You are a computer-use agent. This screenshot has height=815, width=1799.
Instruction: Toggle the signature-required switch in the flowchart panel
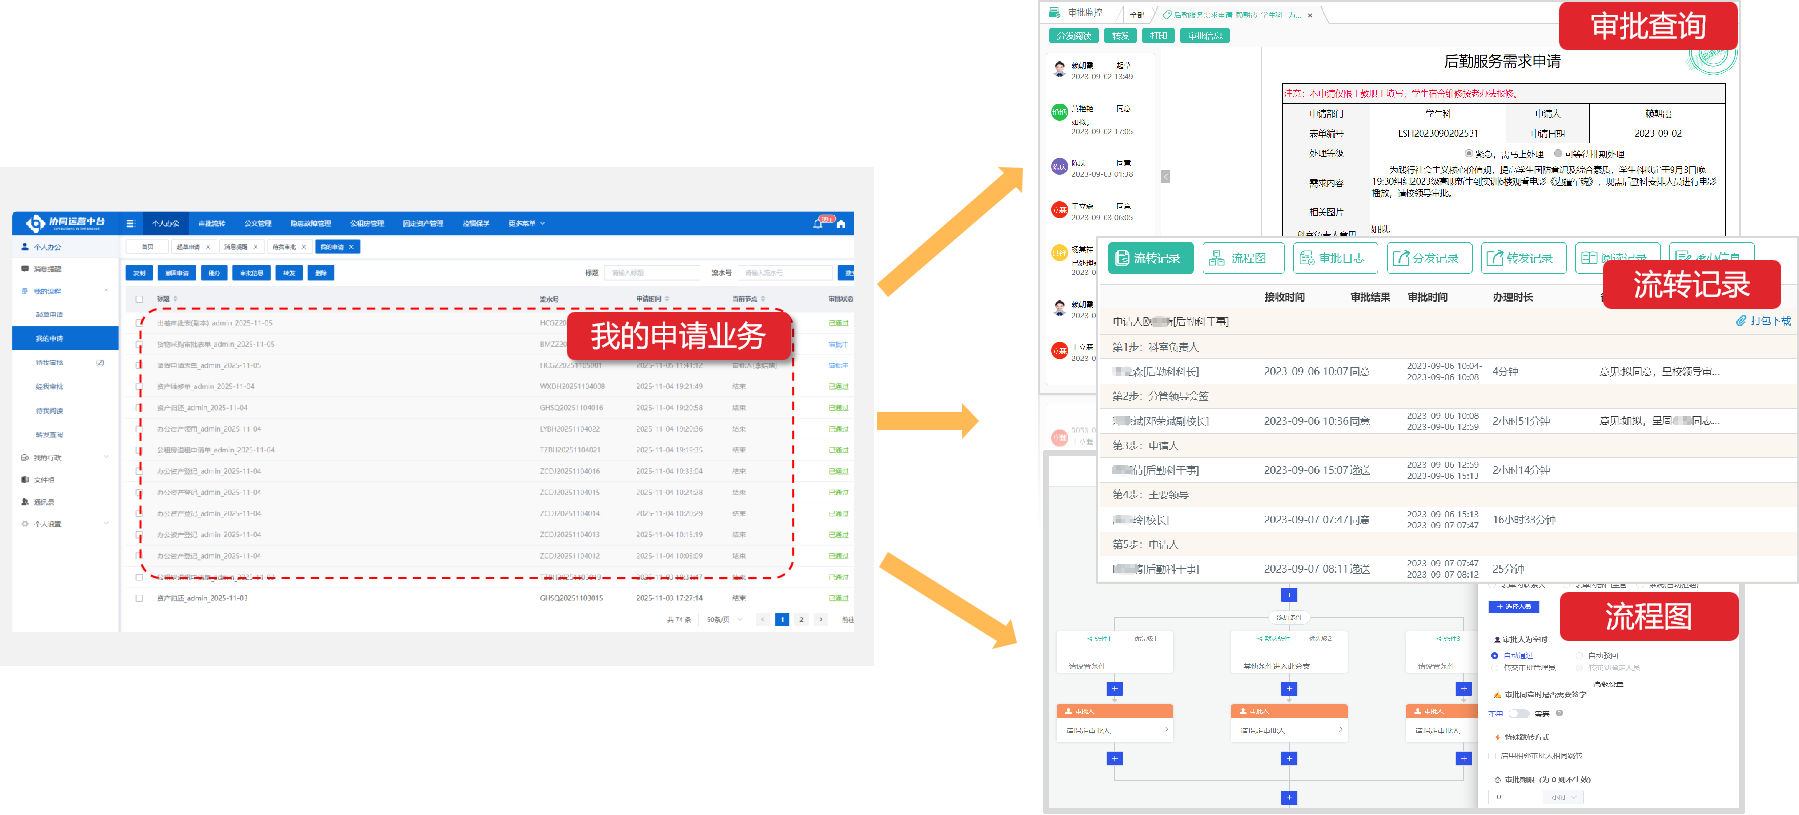(1520, 713)
